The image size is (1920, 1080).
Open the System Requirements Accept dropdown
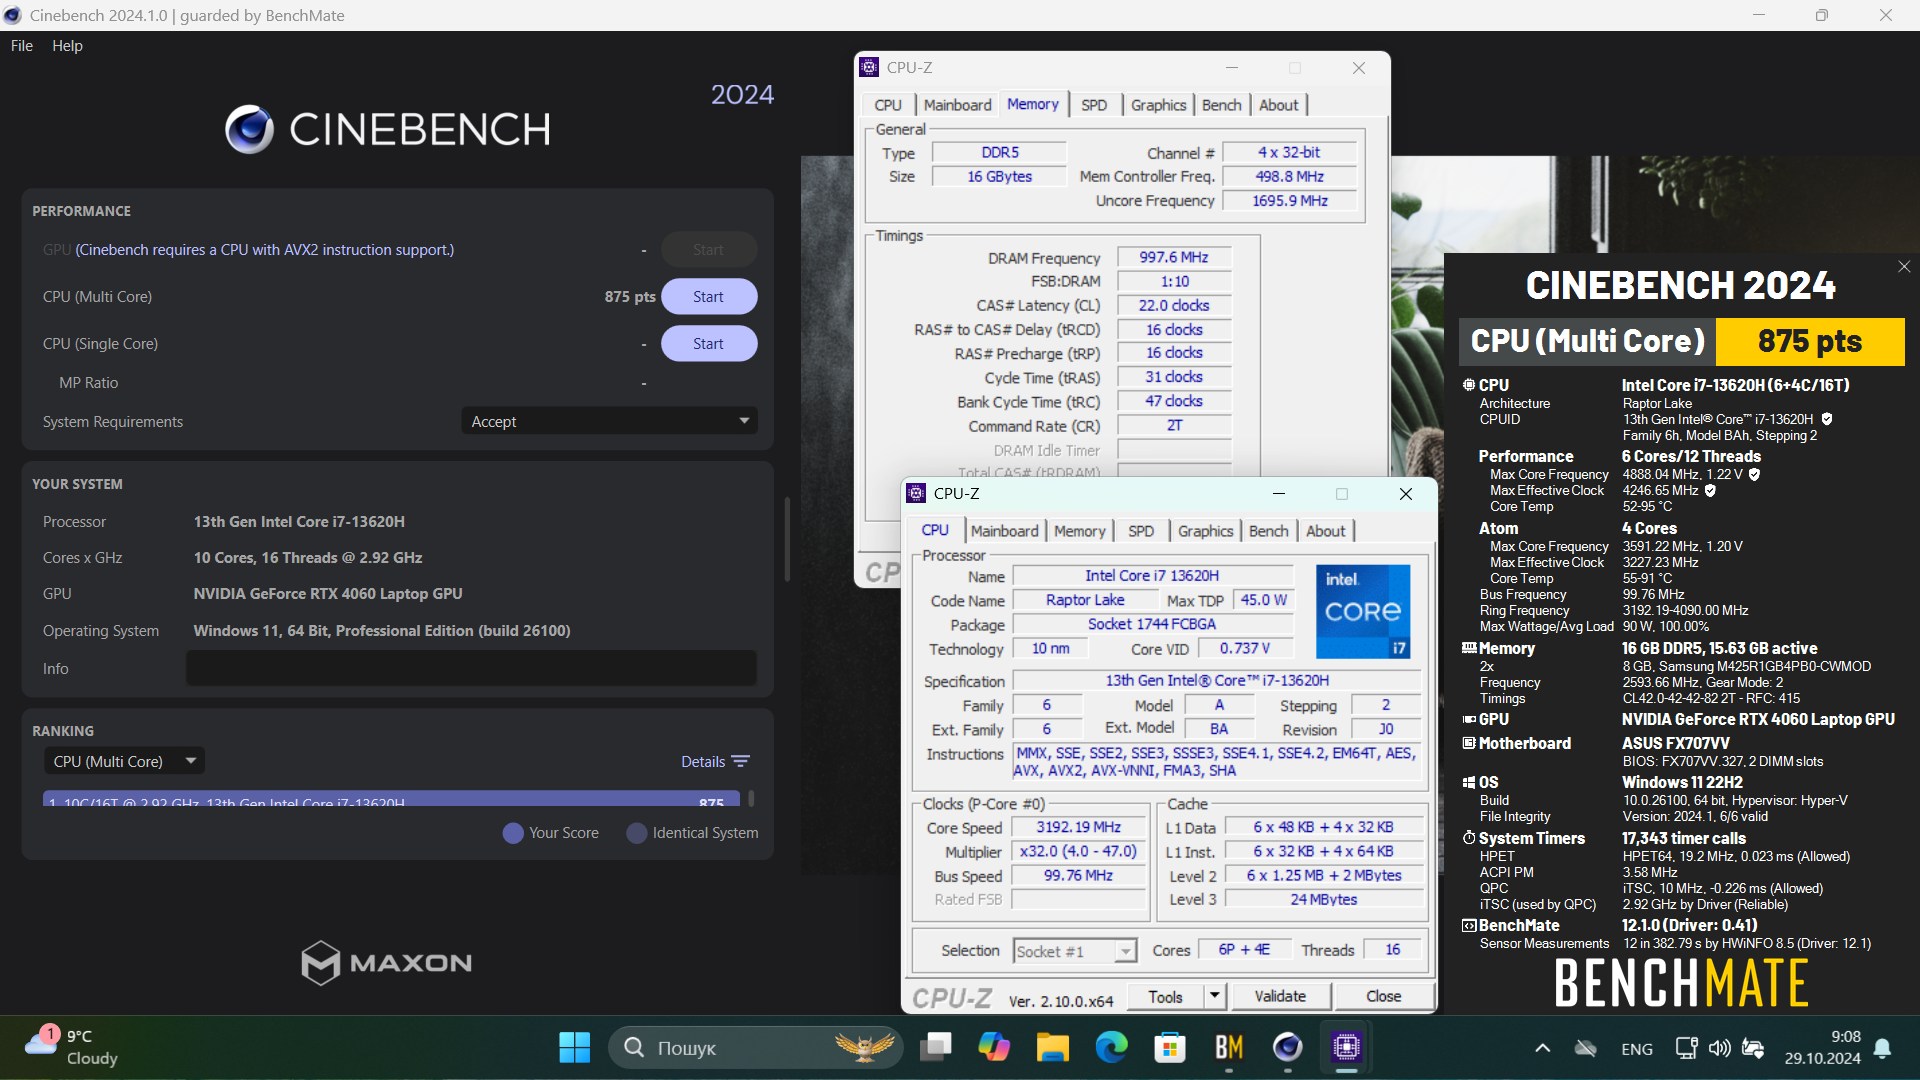pyautogui.click(x=608, y=421)
